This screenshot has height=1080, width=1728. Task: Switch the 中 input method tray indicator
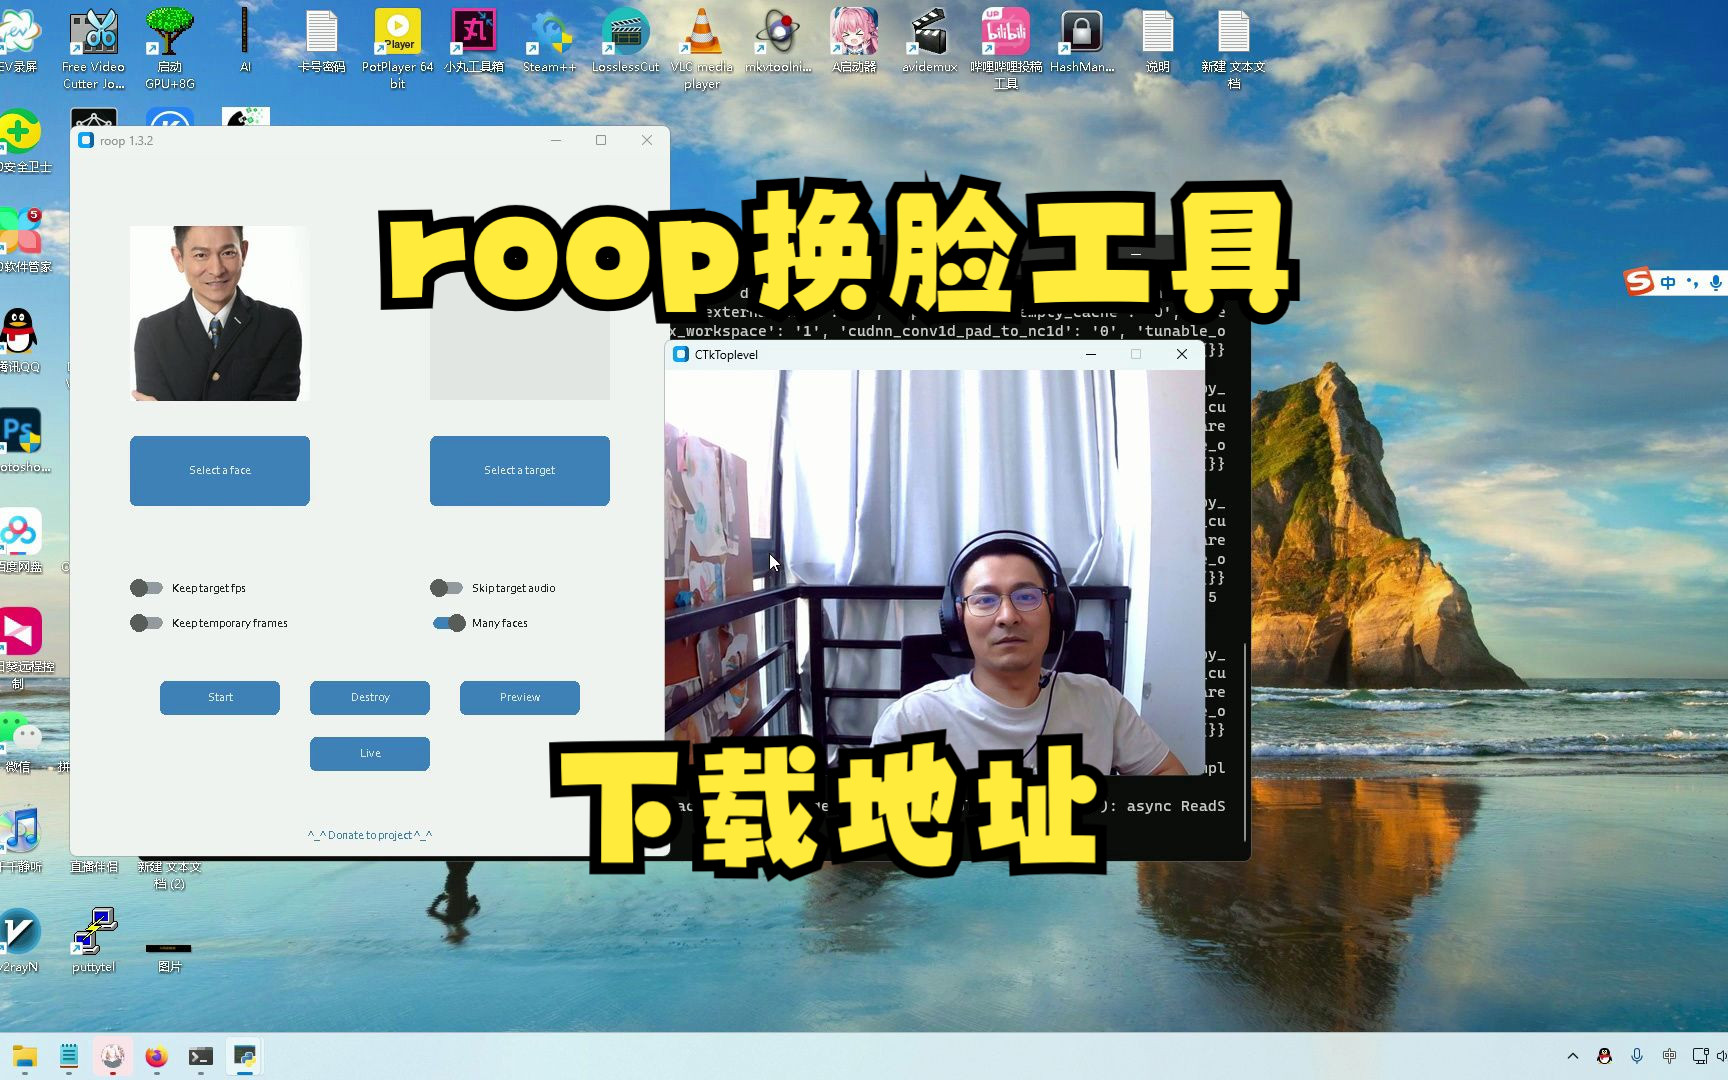pyautogui.click(x=1669, y=1056)
